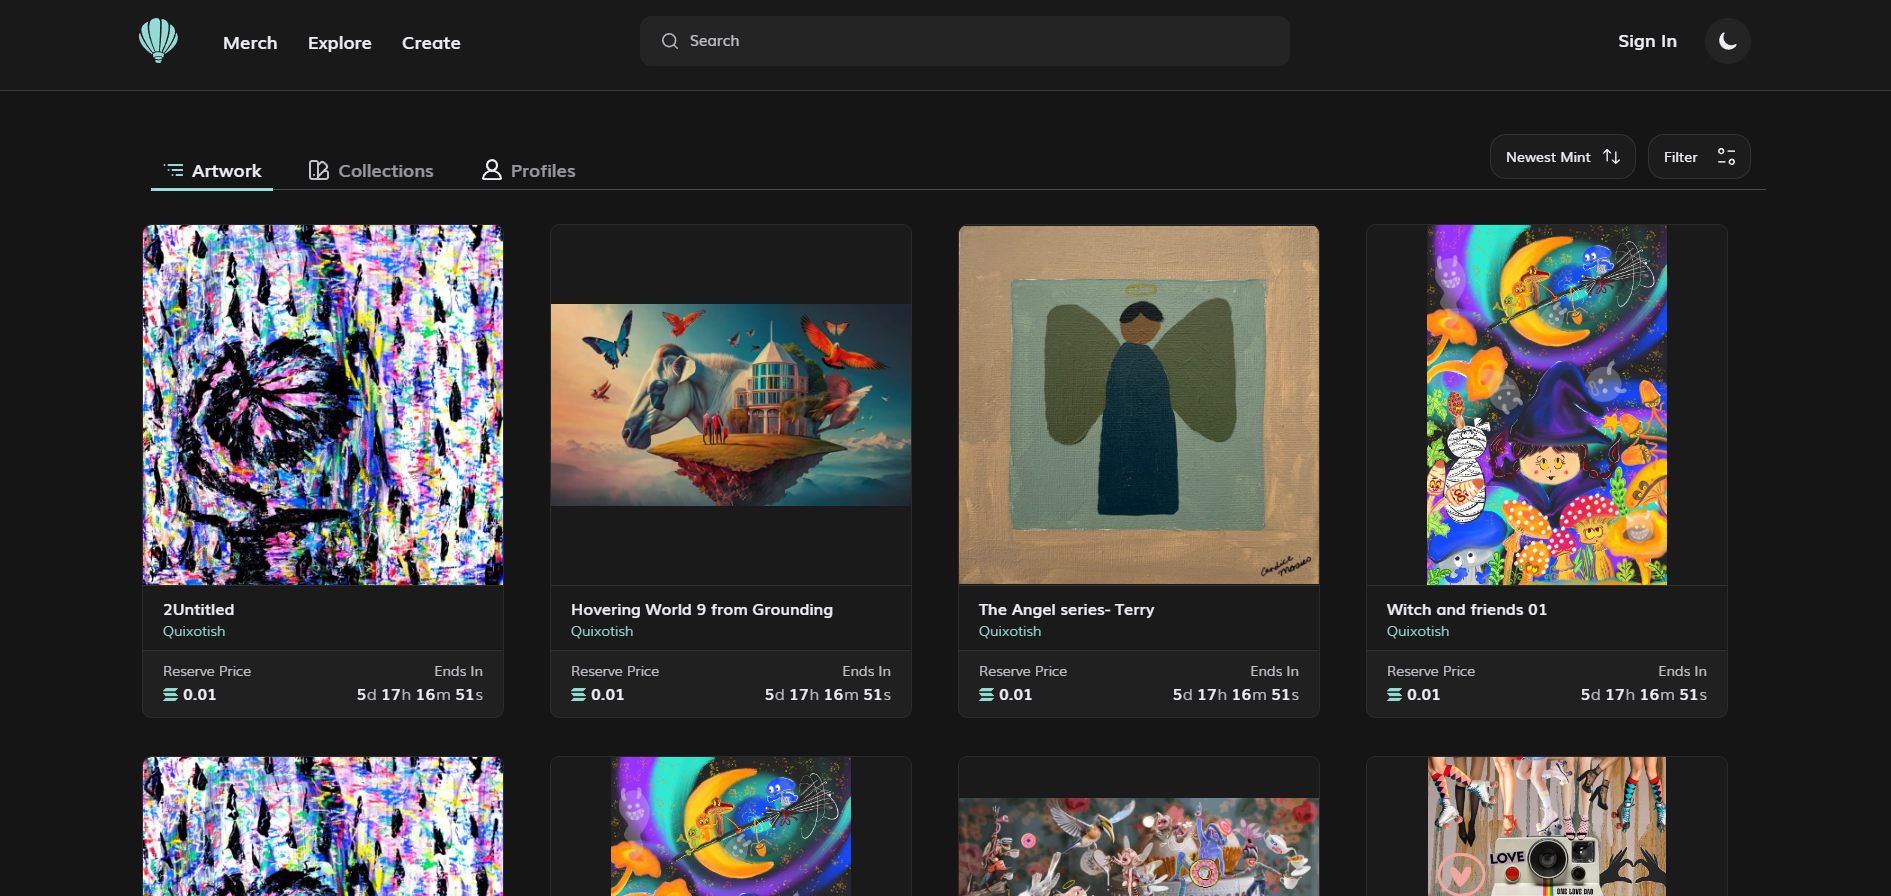The height and width of the screenshot is (896, 1891).
Task: Open Hovering World 9 artwork image
Action: tap(731, 405)
